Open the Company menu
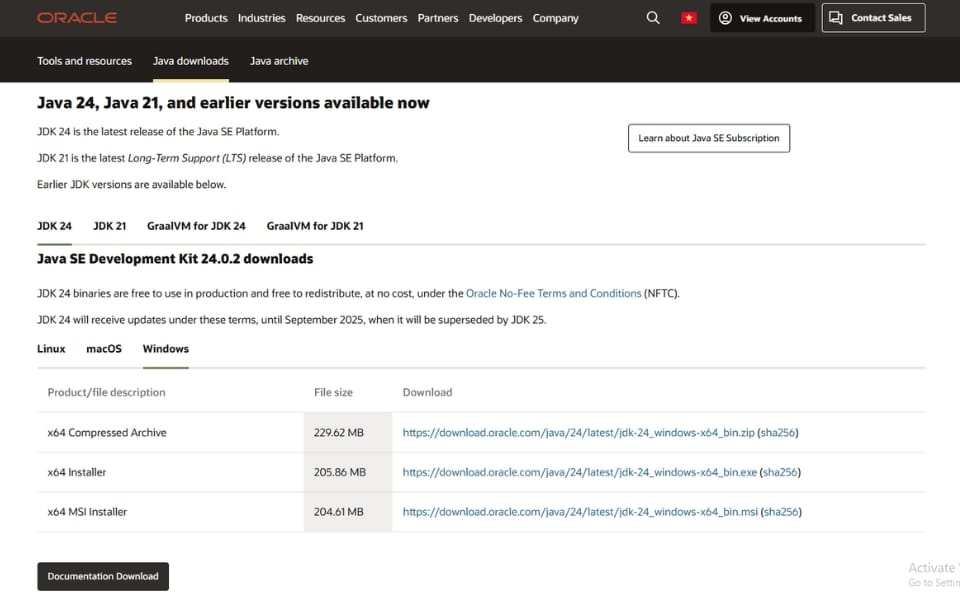 (x=555, y=18)
